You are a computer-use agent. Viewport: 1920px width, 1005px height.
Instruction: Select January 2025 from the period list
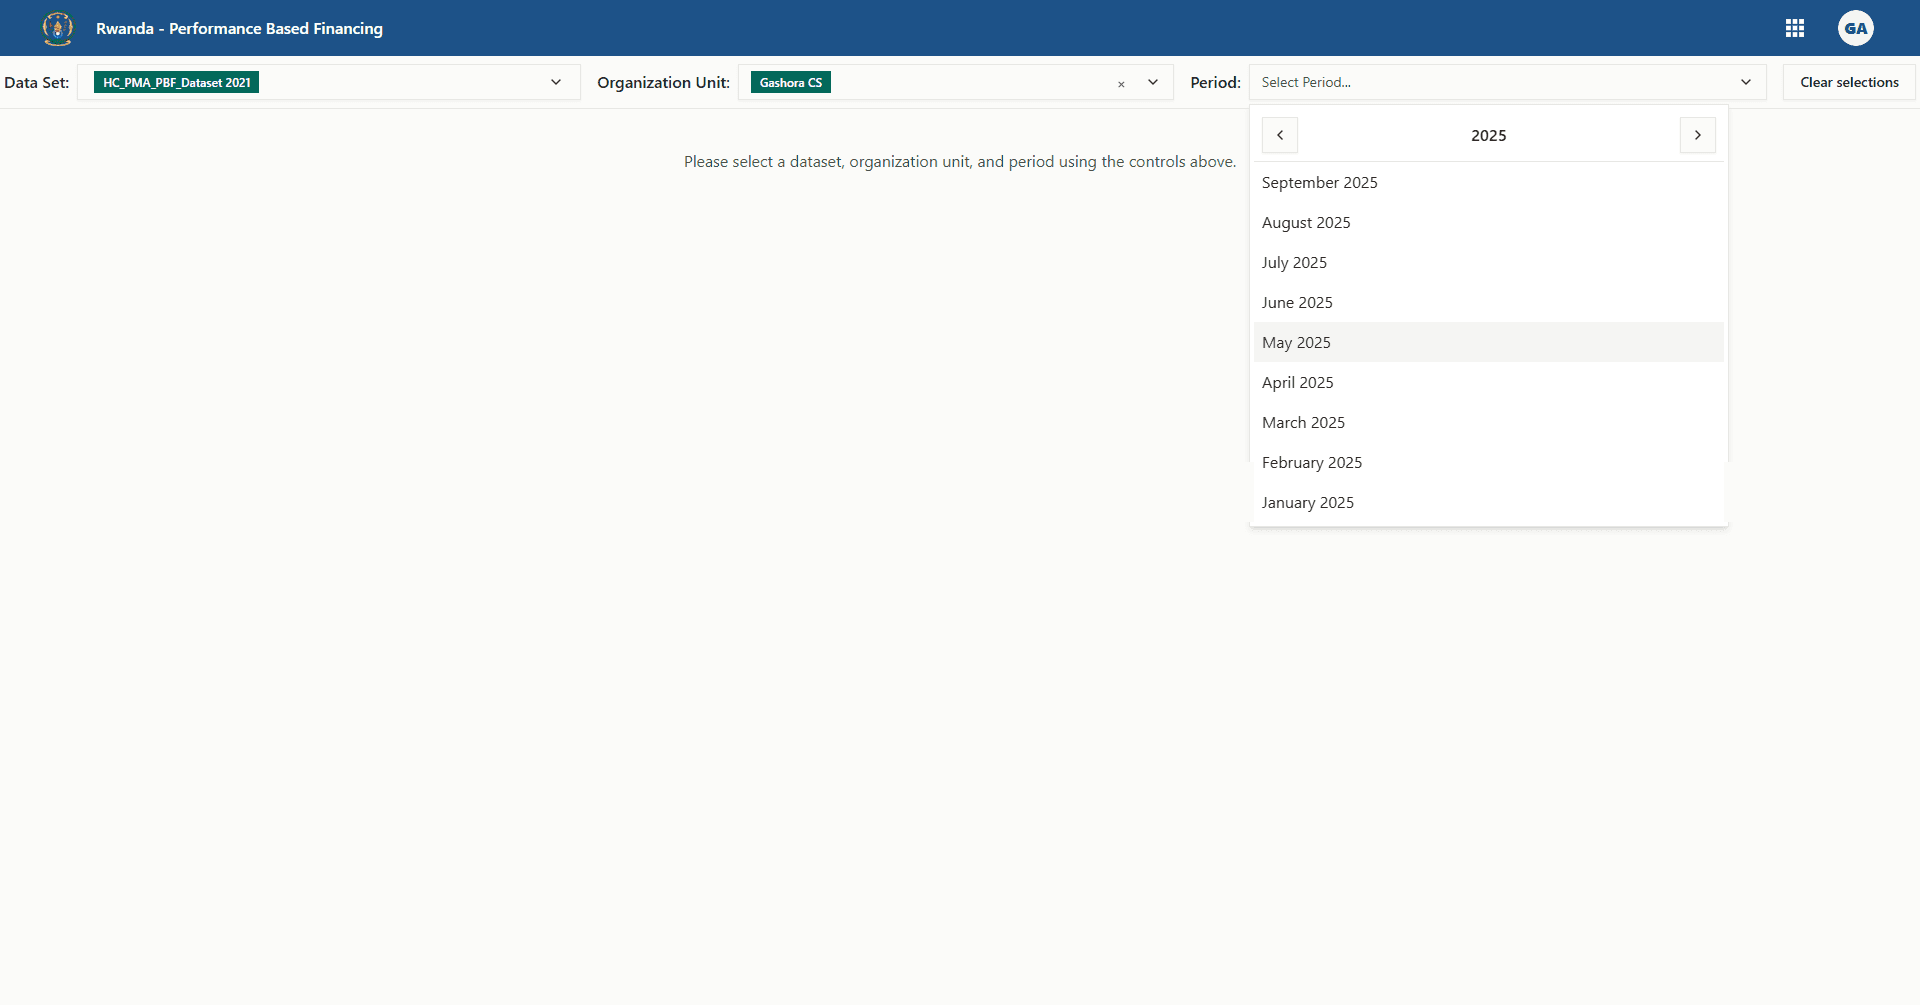(x=1308, y=502)
